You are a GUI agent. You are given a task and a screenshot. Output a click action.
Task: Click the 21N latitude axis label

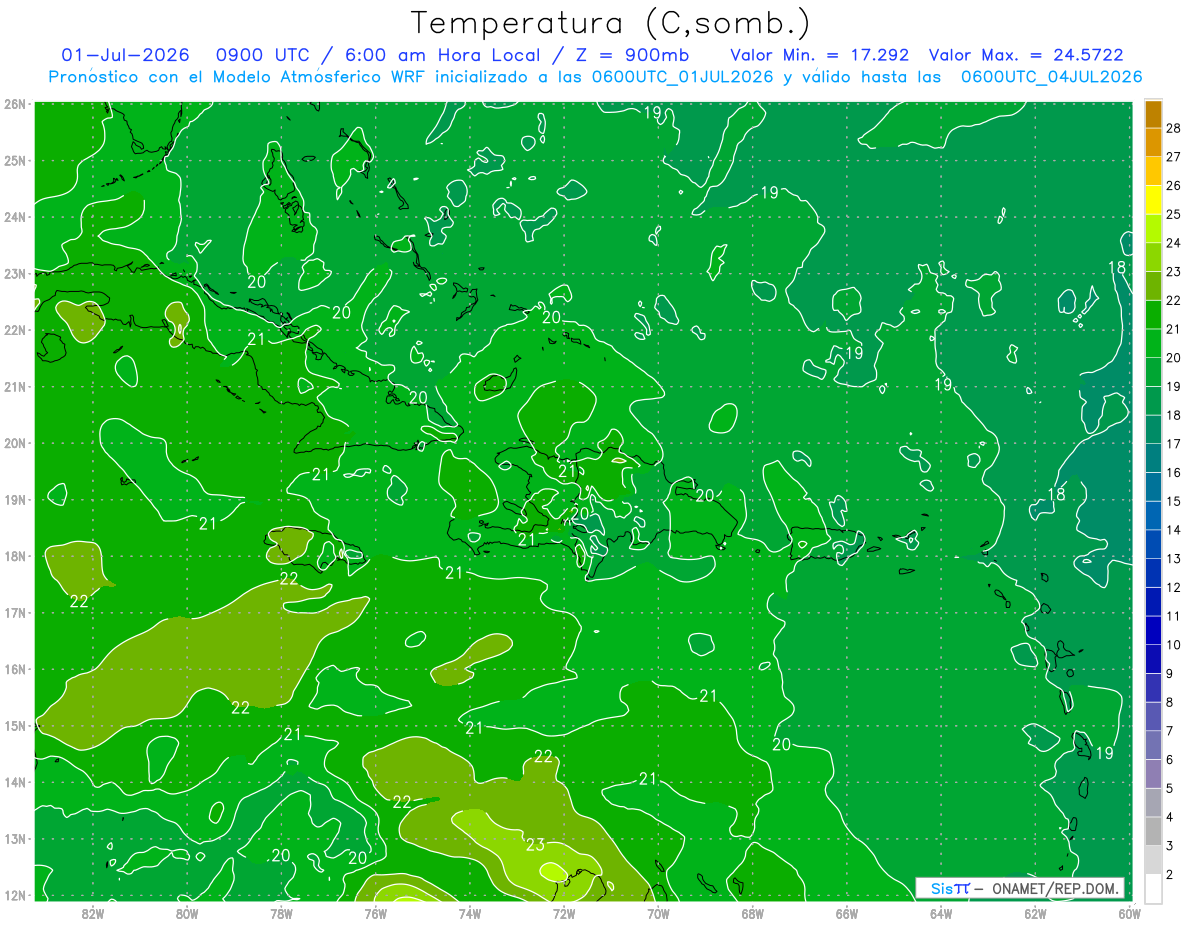click(x=14, y=387)
